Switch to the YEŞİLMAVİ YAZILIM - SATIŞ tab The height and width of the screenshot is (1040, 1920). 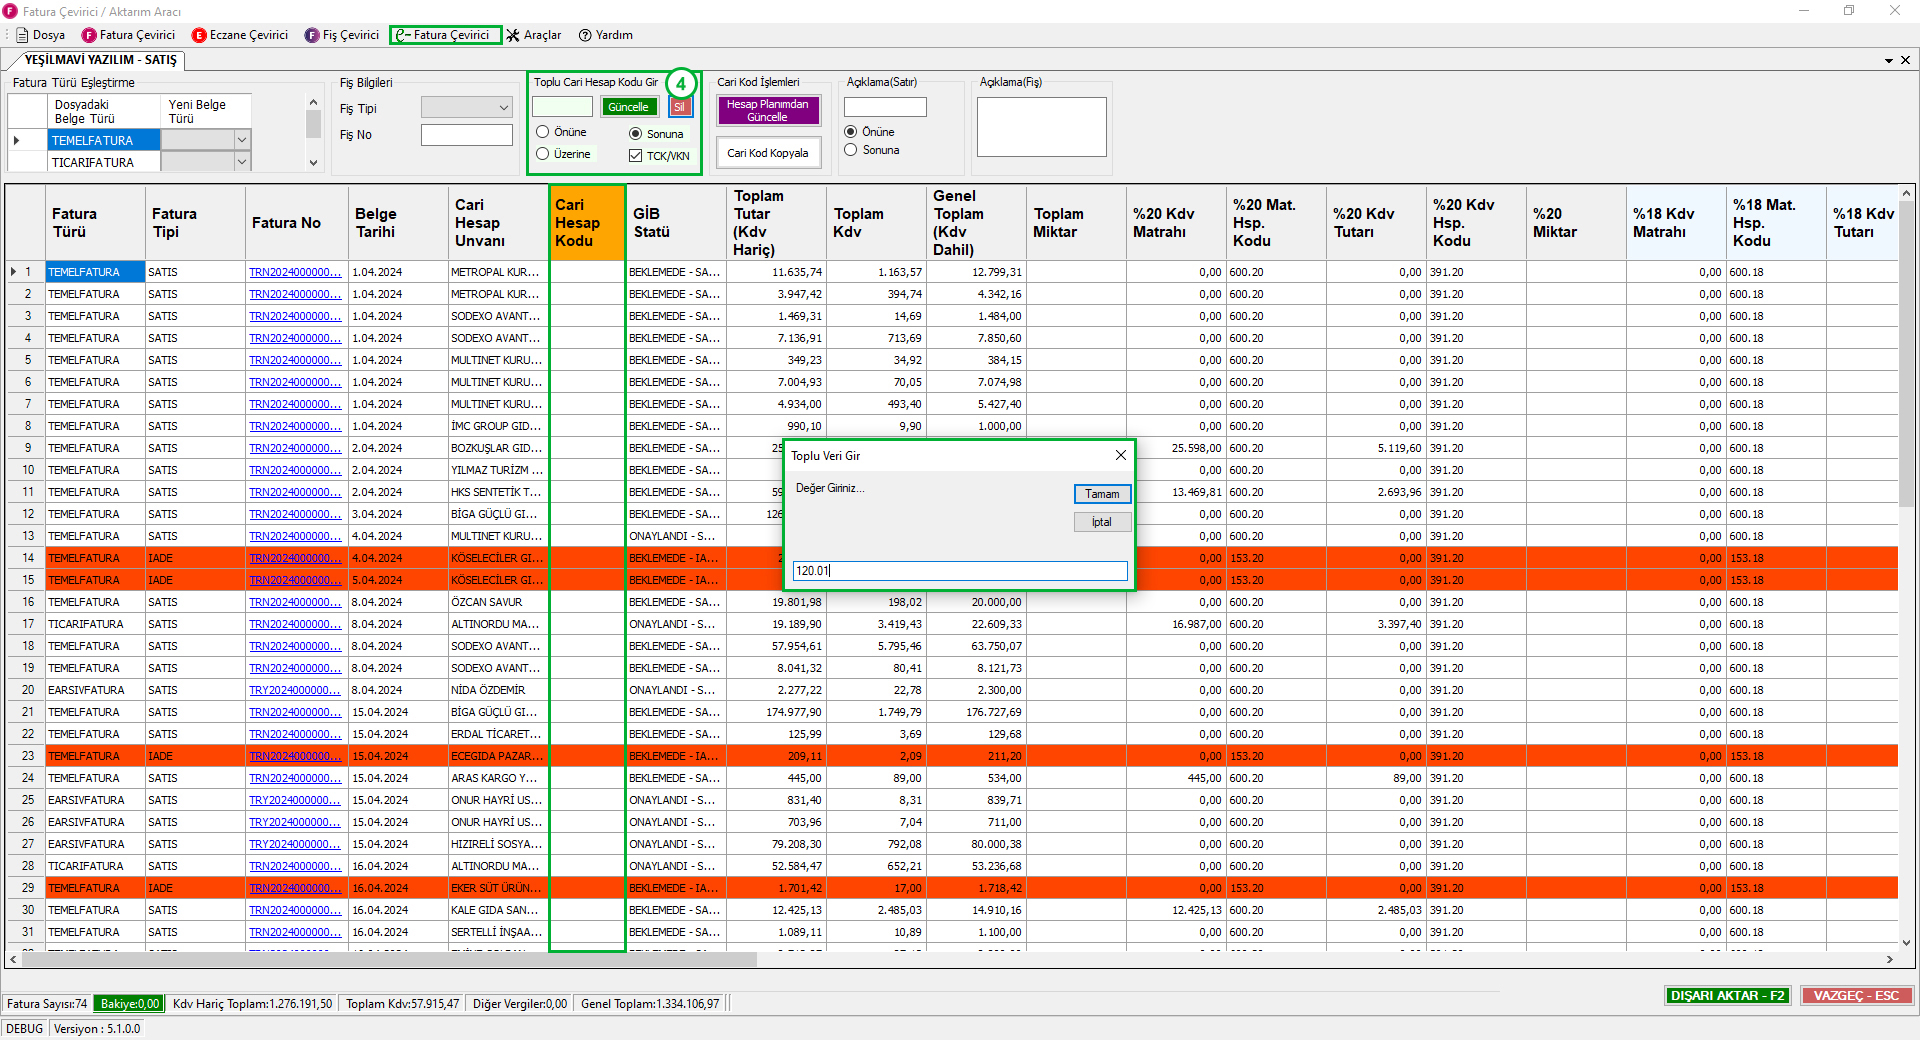coord(100,60)
